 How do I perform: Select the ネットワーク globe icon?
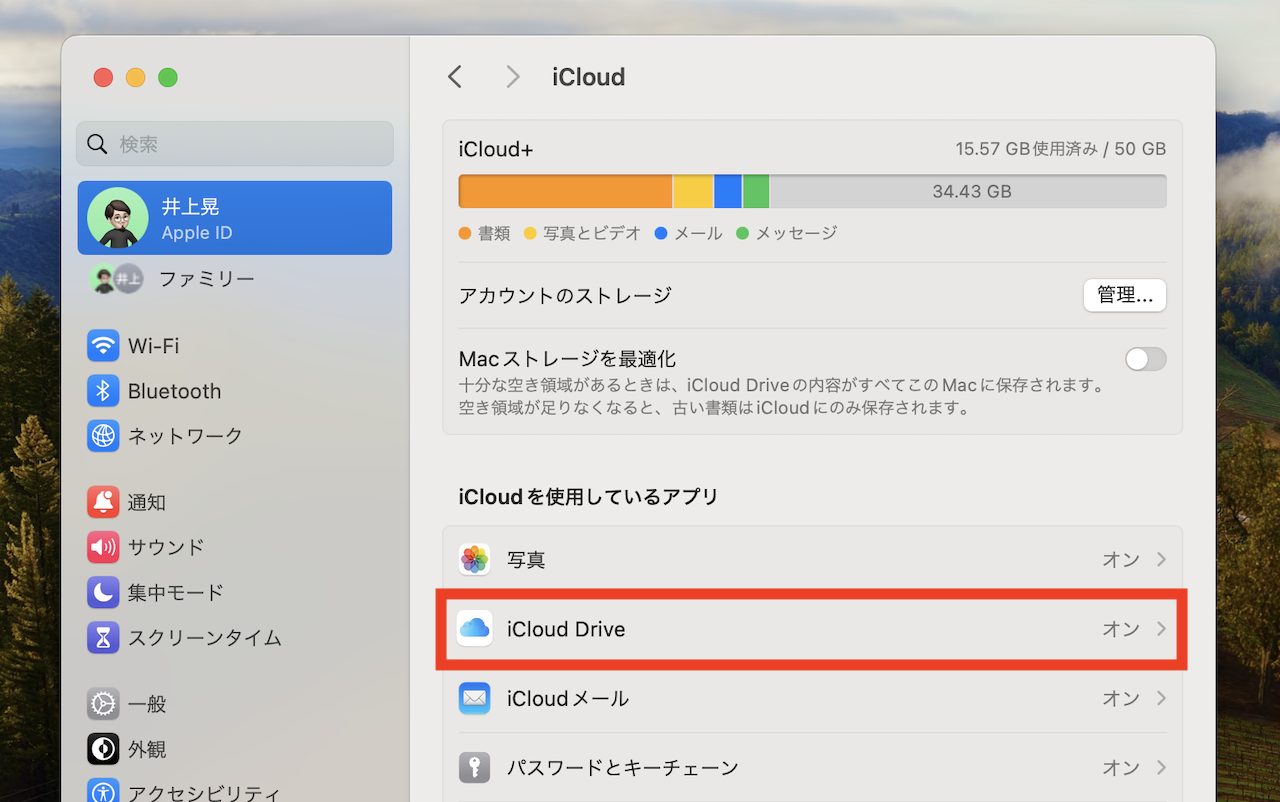(103, 436)
